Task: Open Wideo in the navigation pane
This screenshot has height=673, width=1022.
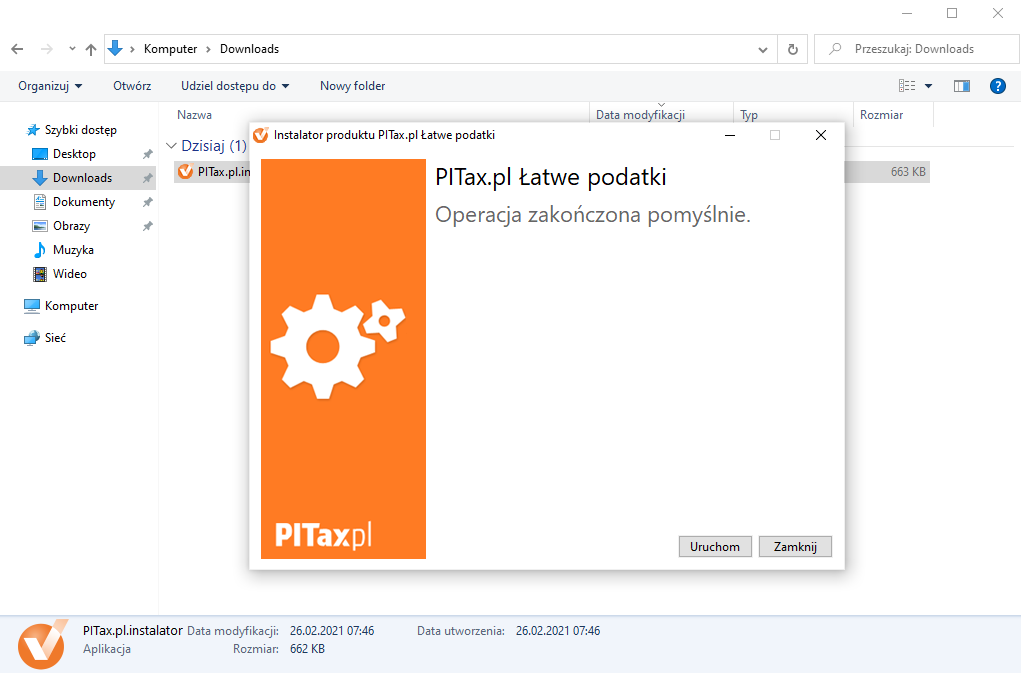Action: pos(69,274)
